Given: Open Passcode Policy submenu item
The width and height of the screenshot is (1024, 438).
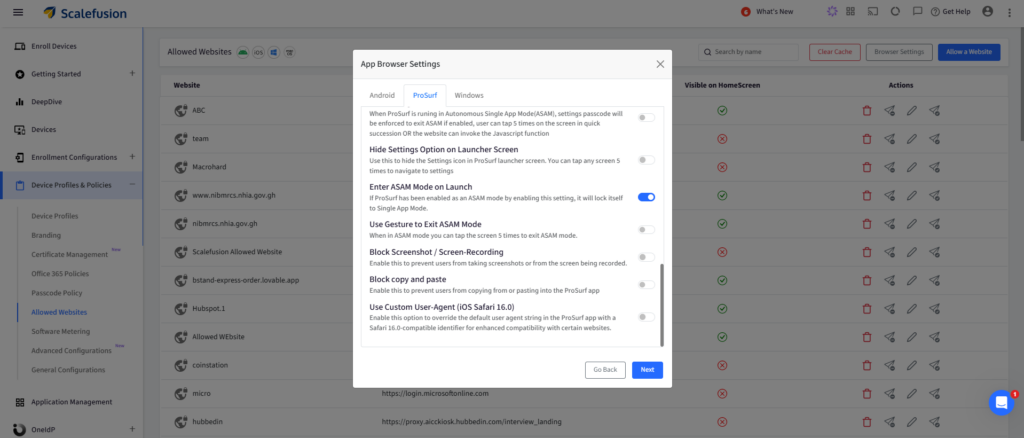Looking at the screenshot, I should coord(57,293).
